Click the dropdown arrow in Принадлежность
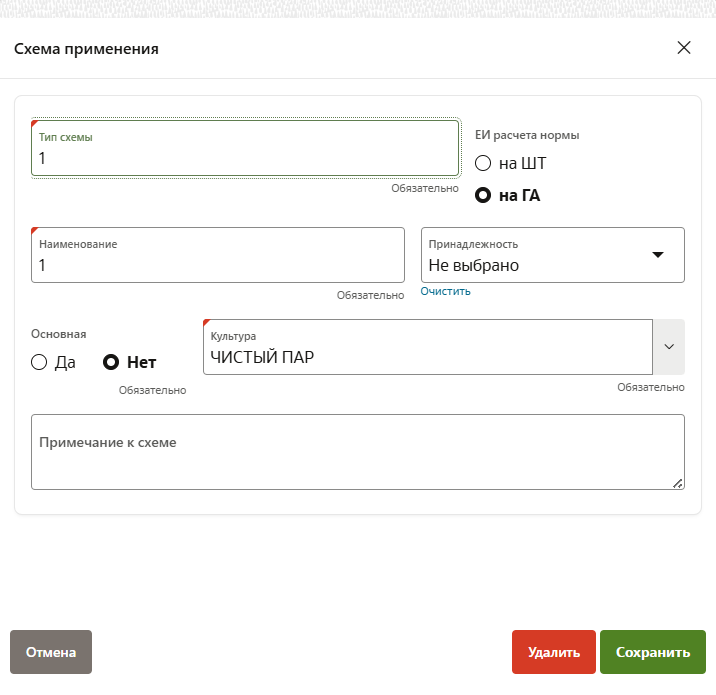Image resolution: width=716 pixels, height=695 pixels. [658, 255]
